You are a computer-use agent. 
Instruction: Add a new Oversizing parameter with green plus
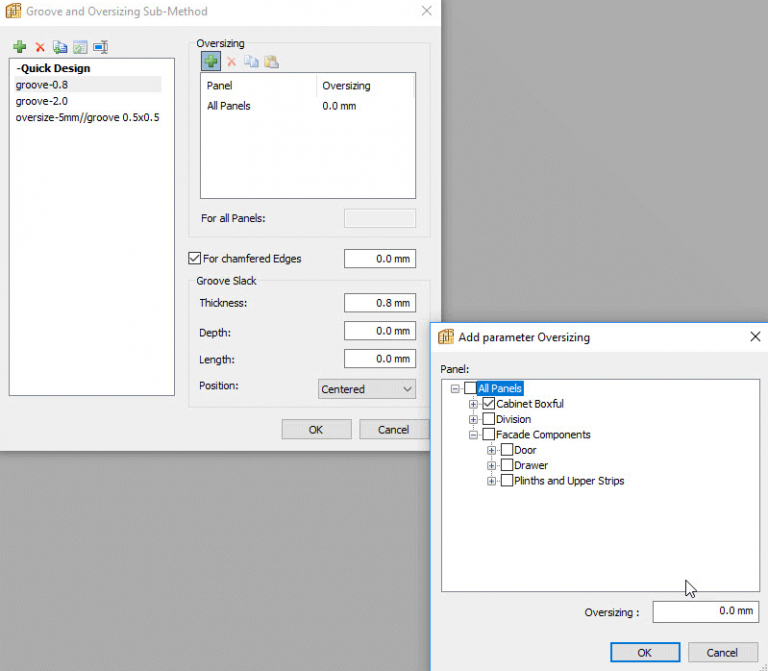click(211, 62)
